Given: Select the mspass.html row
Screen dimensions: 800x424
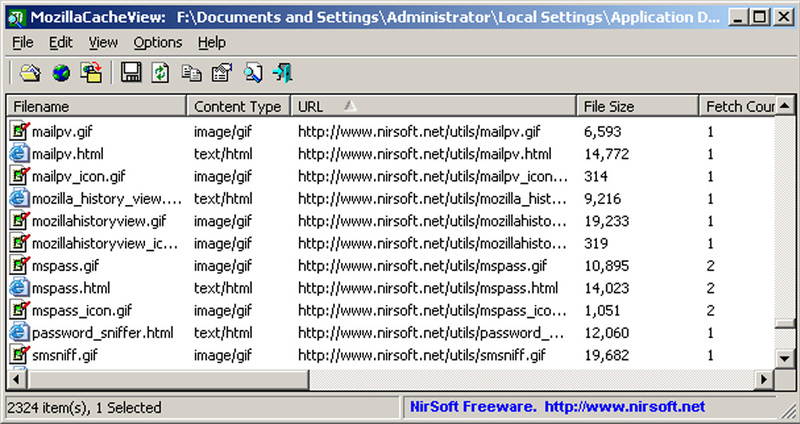Looking at the screenshot, I should (x=391, y=288).
